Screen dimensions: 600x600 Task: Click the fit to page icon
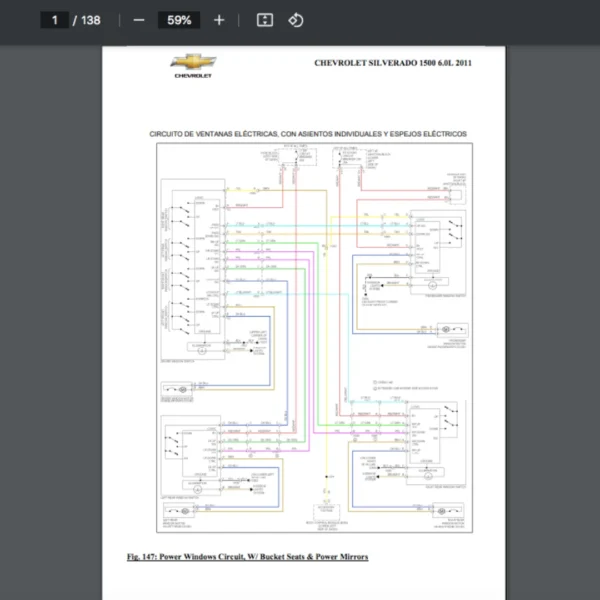tap(264, 20)
